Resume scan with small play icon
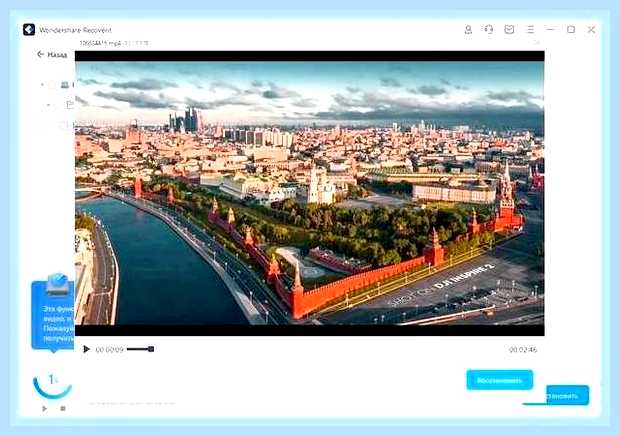620x436 pixels. point(44,408)
